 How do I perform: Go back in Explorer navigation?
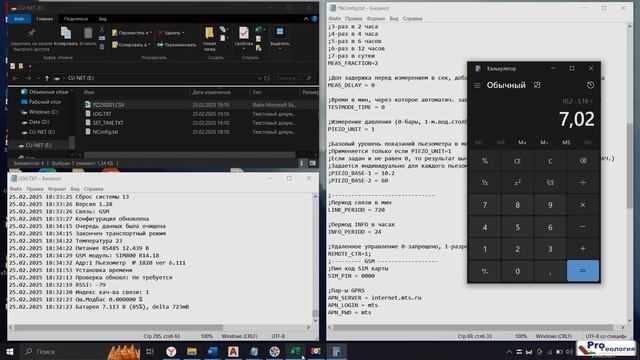16,78
